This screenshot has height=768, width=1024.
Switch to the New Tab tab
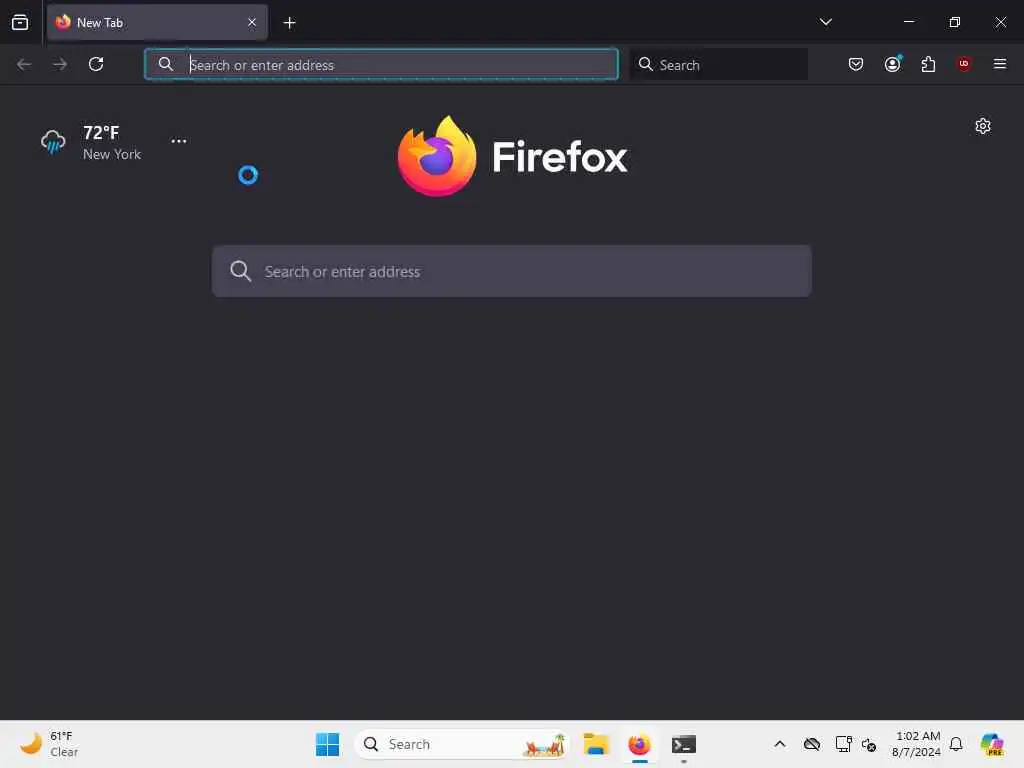[x=157, y=22]
